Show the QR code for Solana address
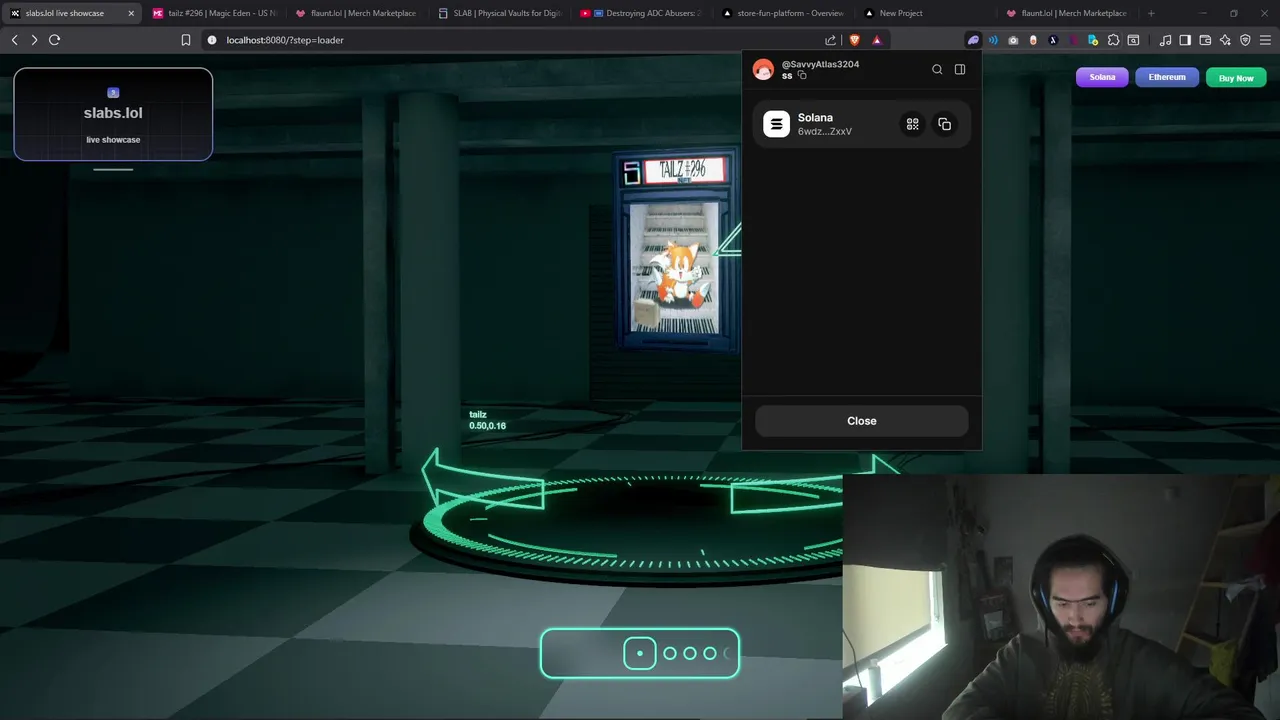This screenshot has width=1280, height=720. tap(912, 124)
